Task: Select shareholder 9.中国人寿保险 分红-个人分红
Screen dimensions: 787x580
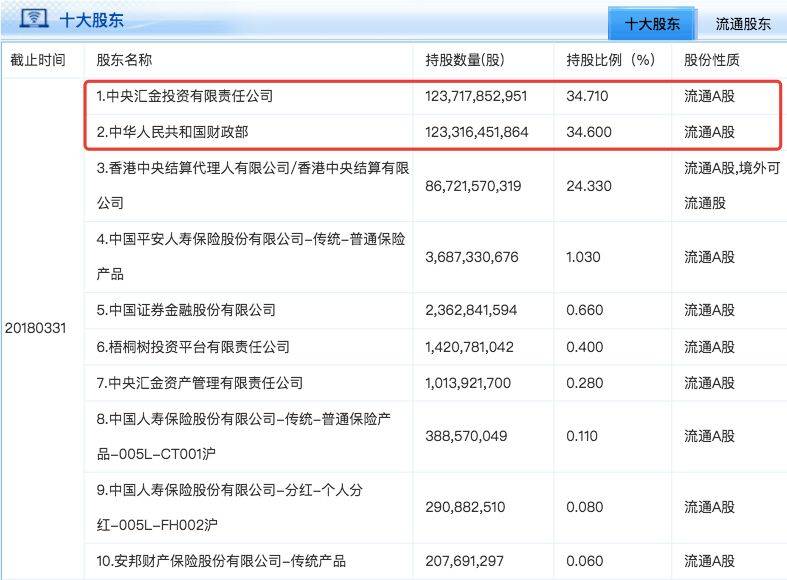Action: [x=229, y=507]
